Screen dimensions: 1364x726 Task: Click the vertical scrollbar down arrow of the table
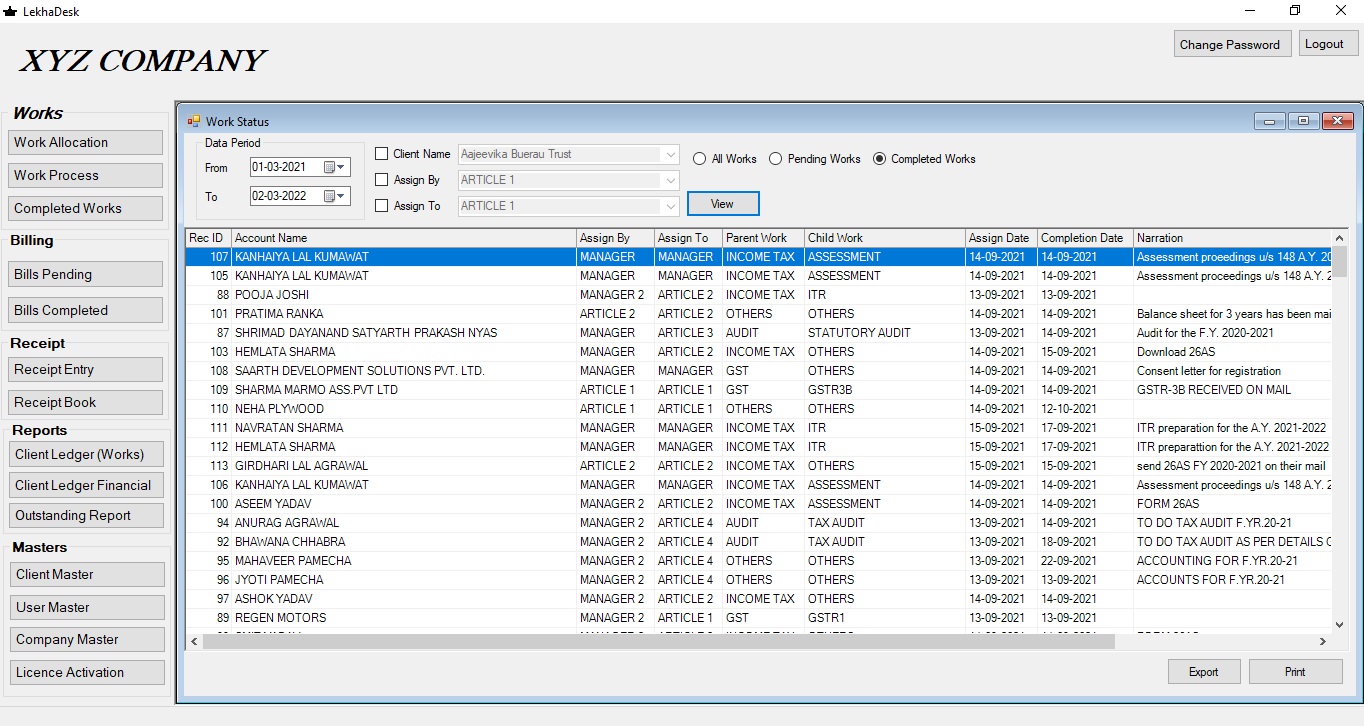1339,623
